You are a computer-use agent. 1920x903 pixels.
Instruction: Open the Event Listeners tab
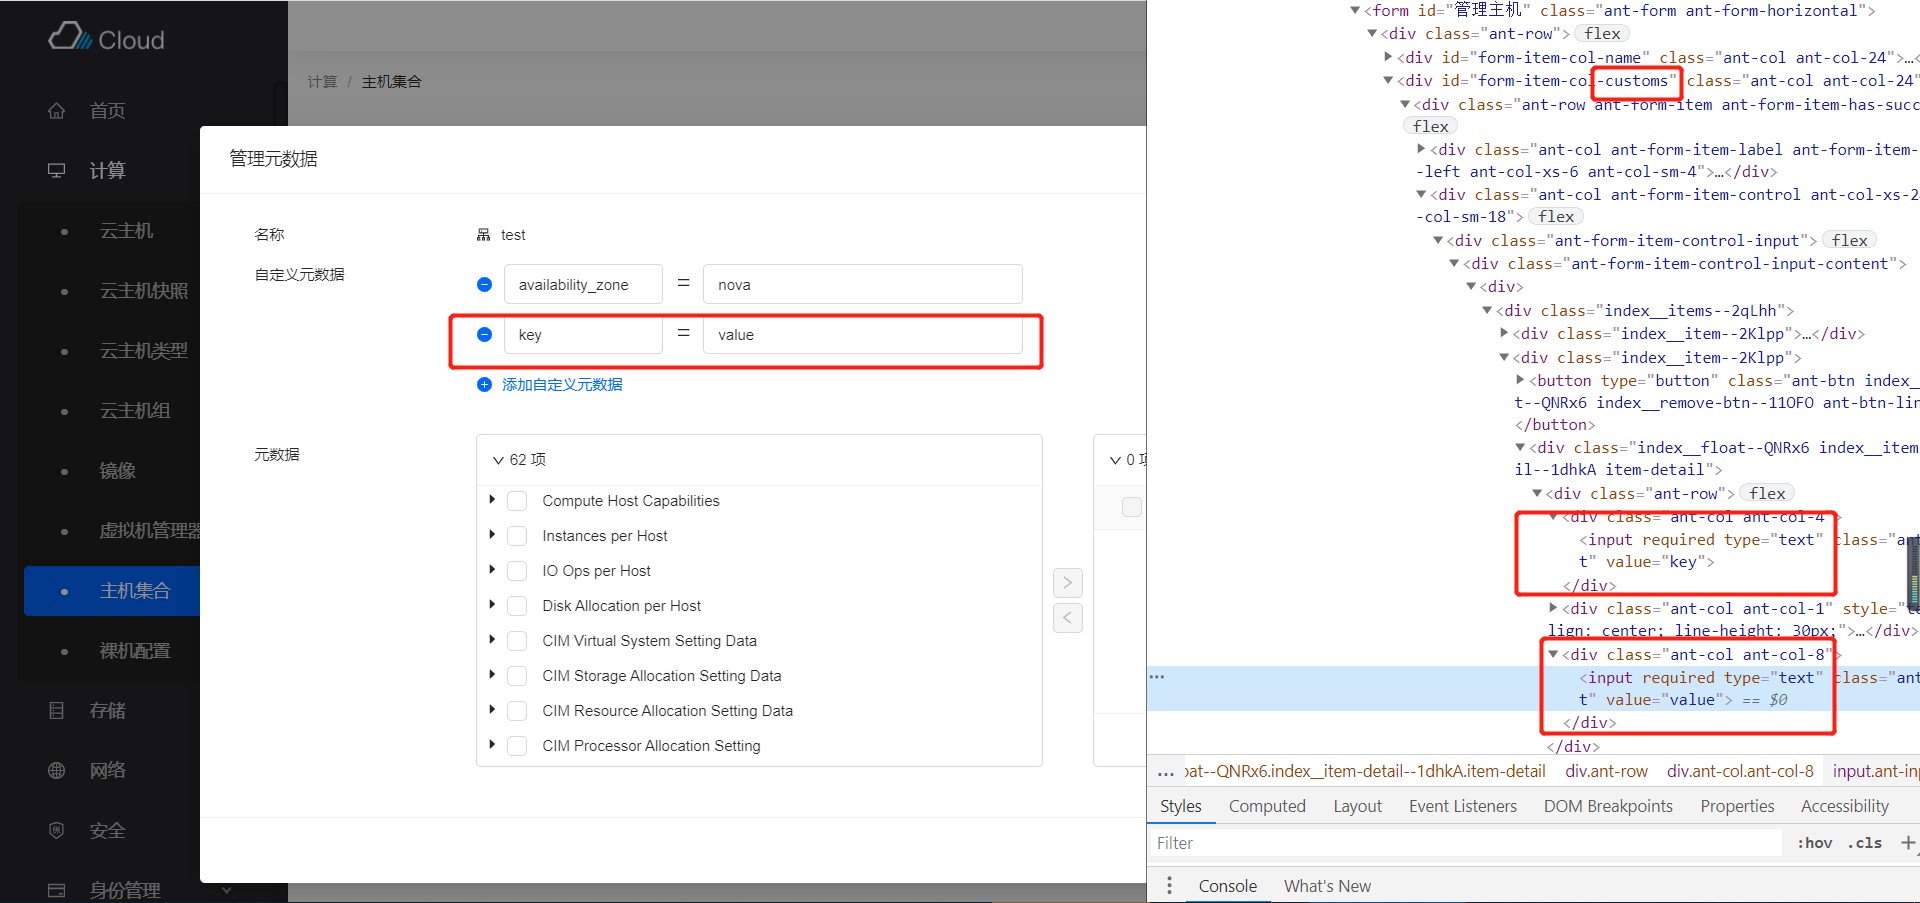1462,806
